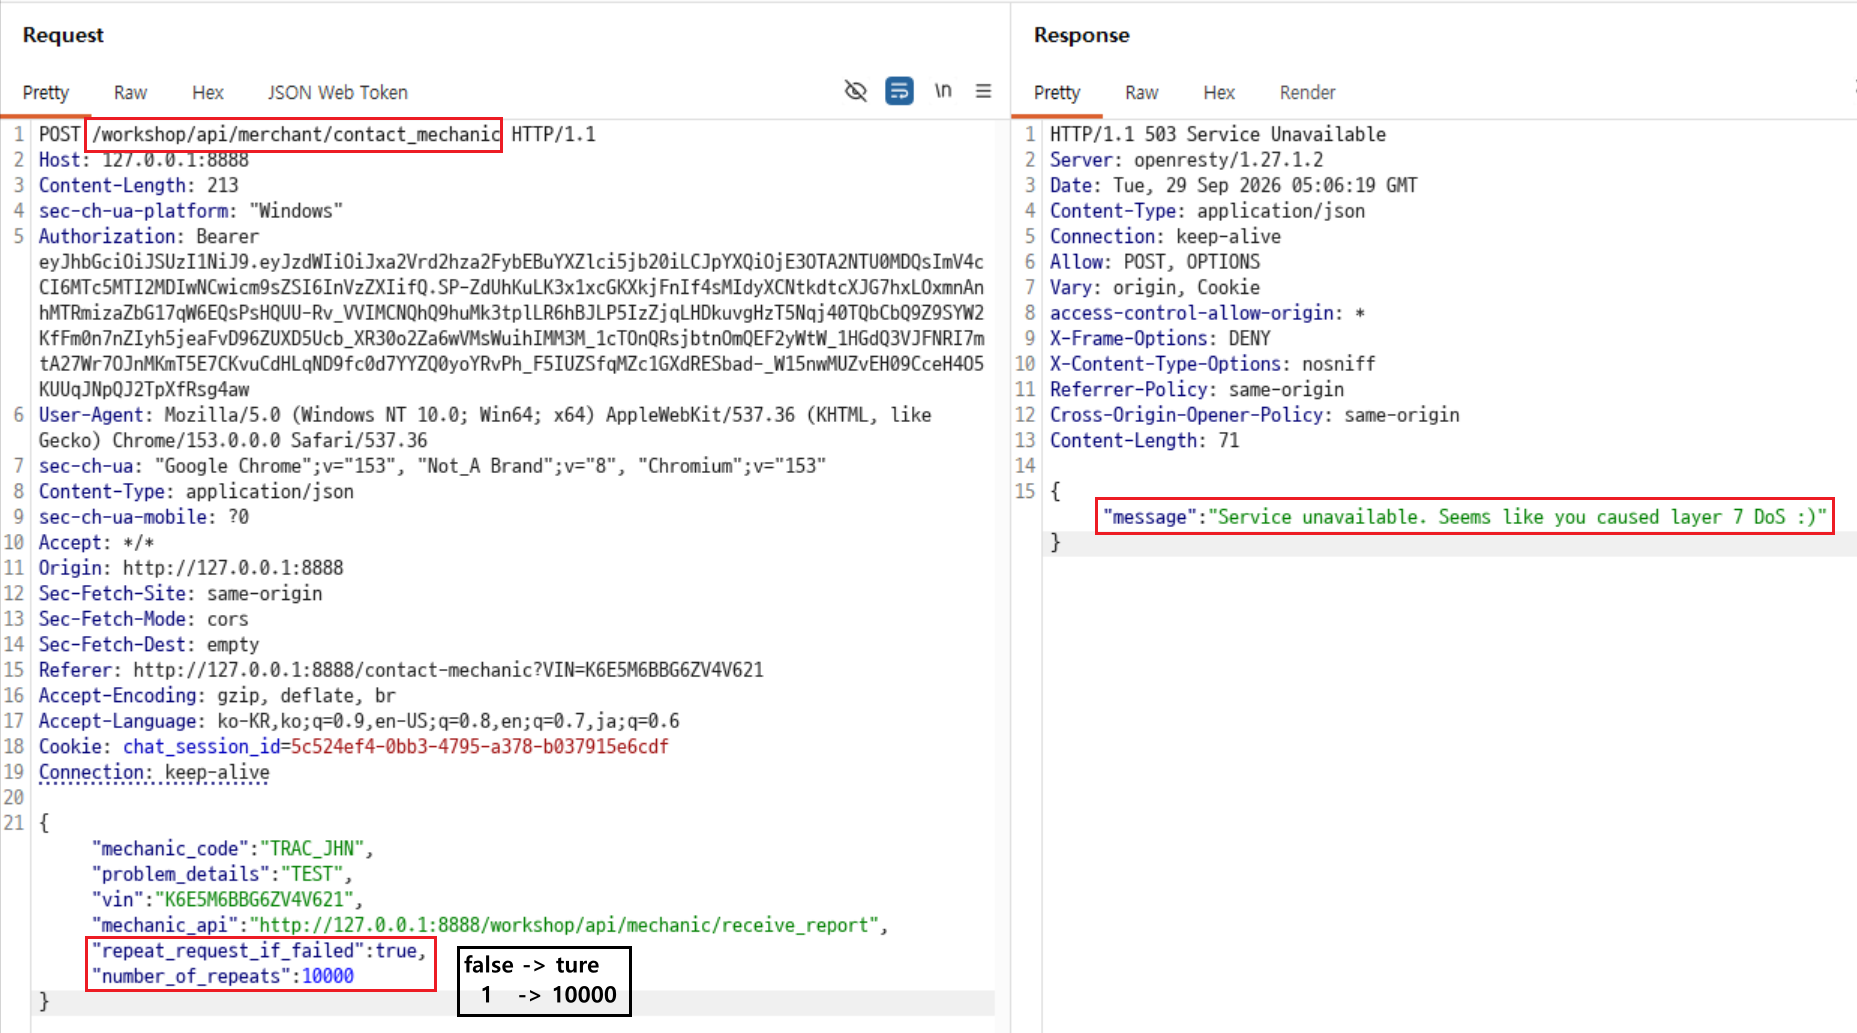The image size is (1857, 1033).
Task: Click the Accept-Language header line
Action: point(359,721)
